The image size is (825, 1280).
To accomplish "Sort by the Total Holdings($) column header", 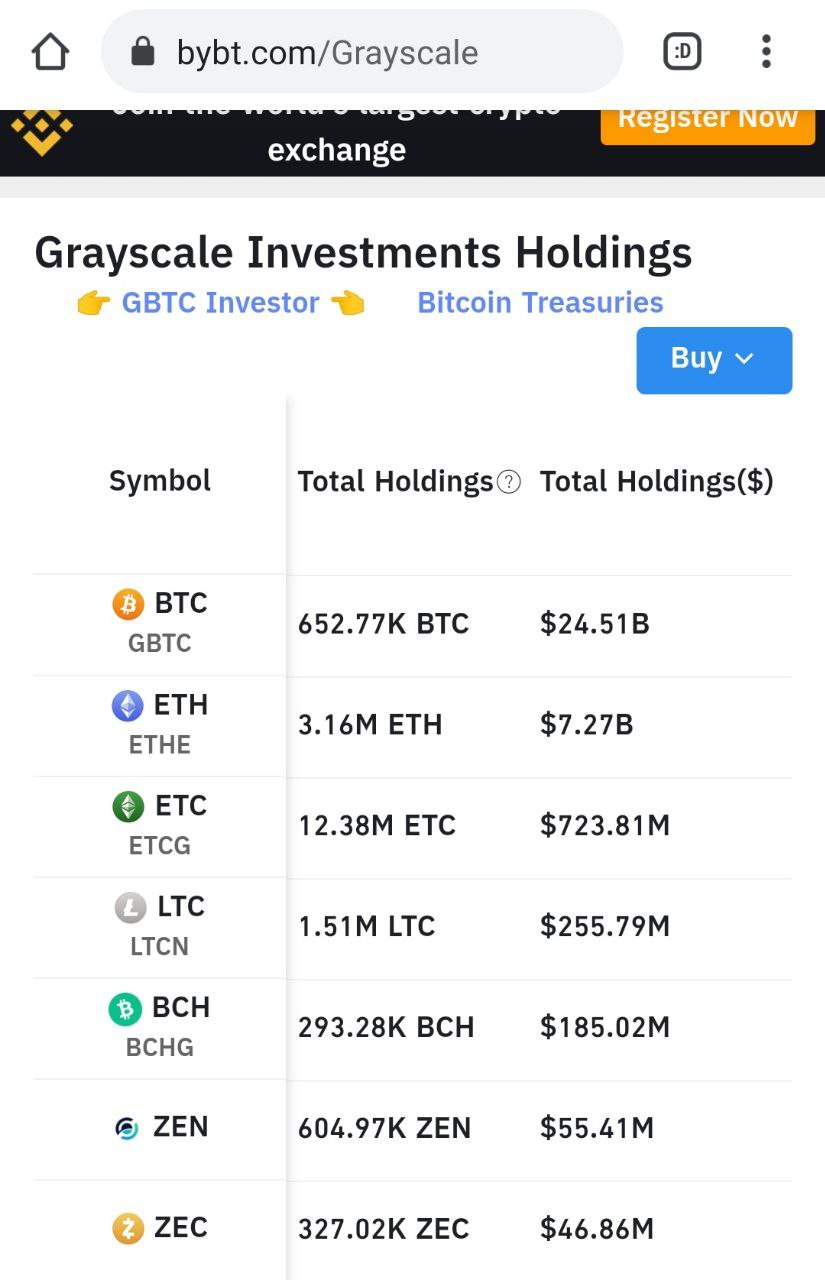I will pyautogui.click(x=657, y=482).
